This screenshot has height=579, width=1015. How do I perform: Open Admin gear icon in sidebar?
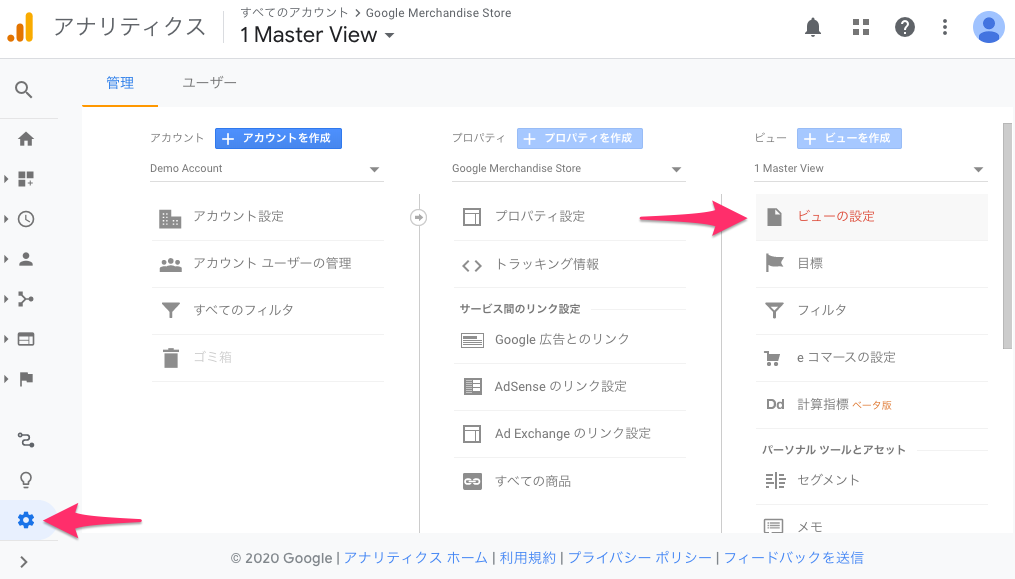(26, 520)
